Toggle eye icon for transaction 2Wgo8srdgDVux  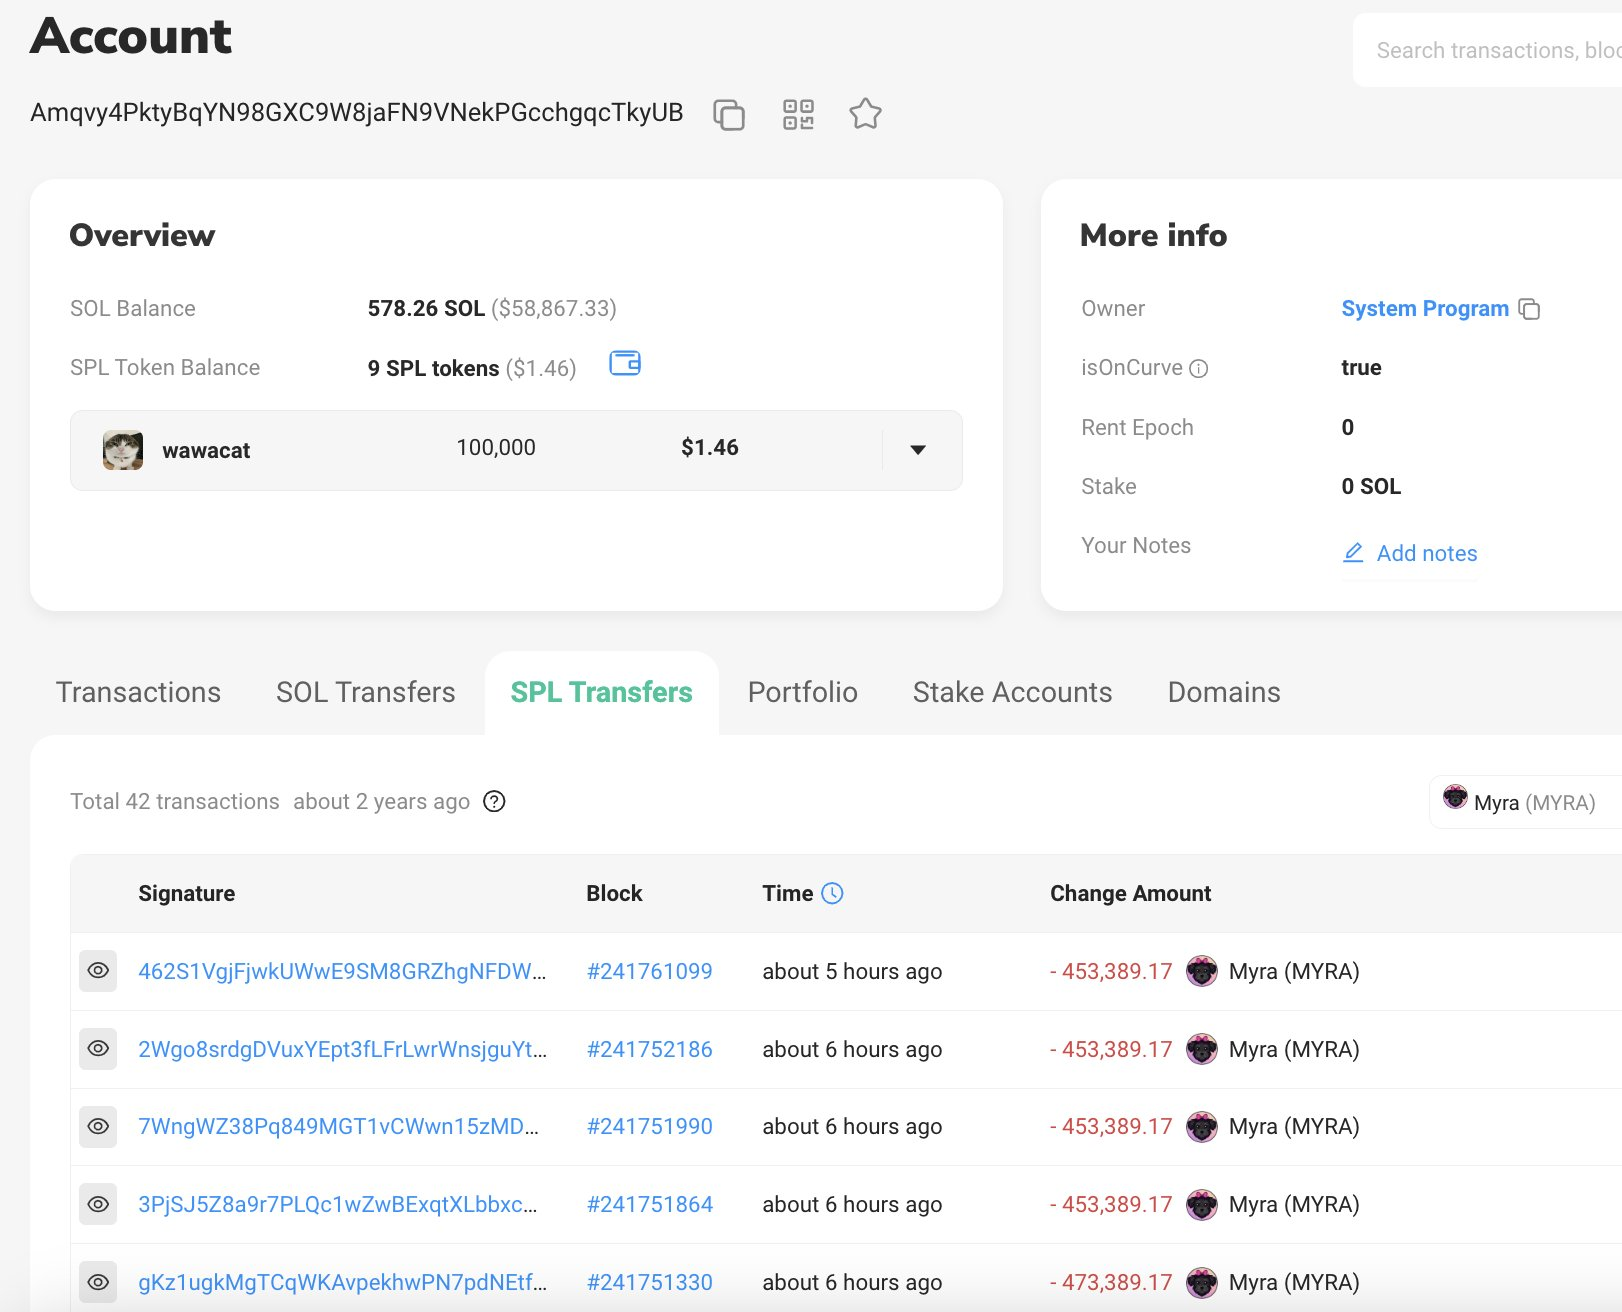[98, 1049]
